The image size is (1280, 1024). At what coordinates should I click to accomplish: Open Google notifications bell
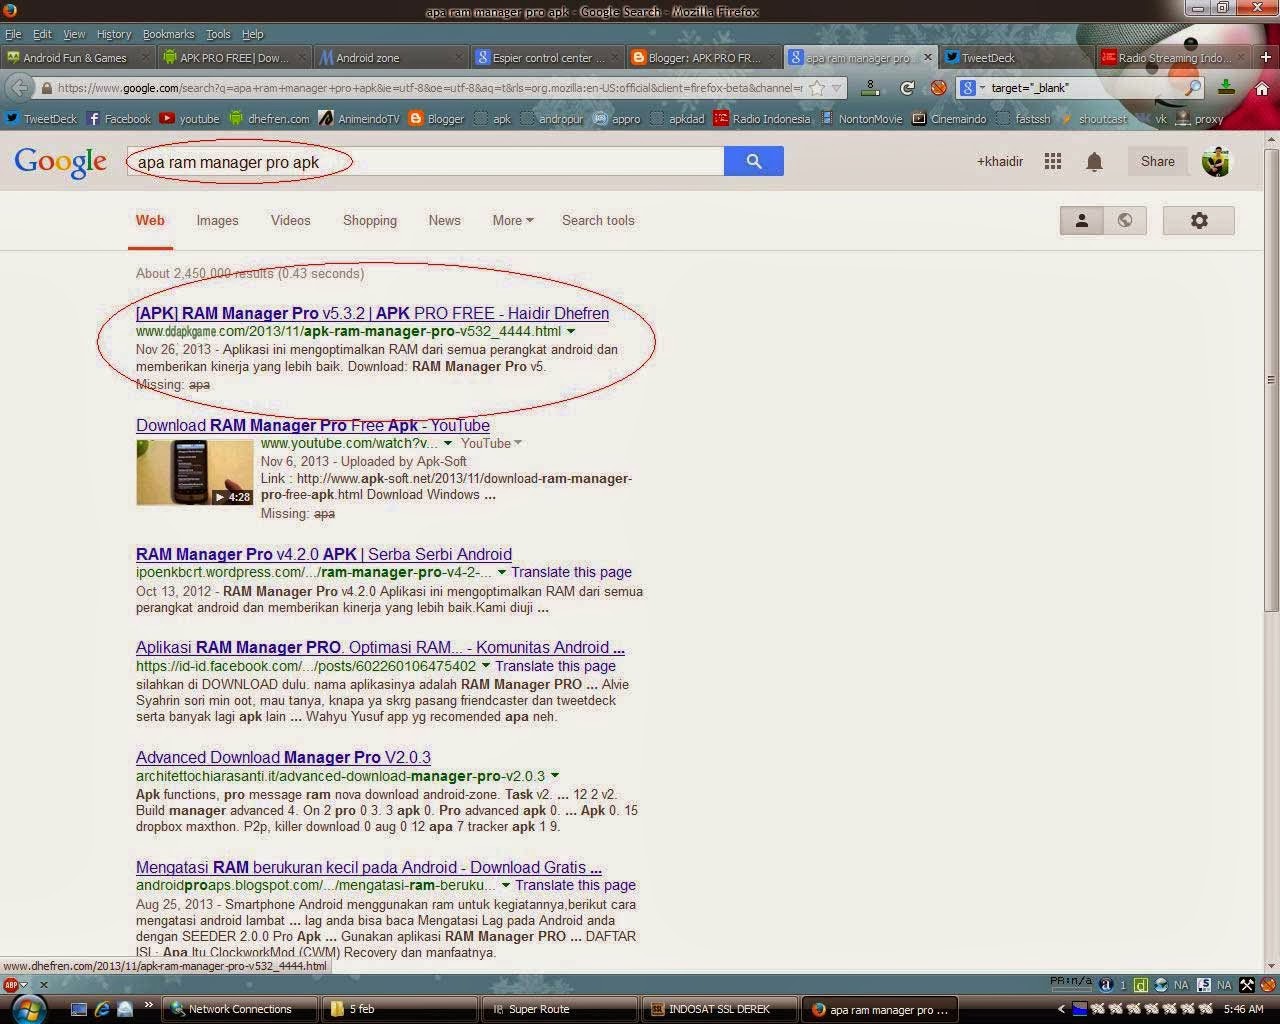[1094, 161]
